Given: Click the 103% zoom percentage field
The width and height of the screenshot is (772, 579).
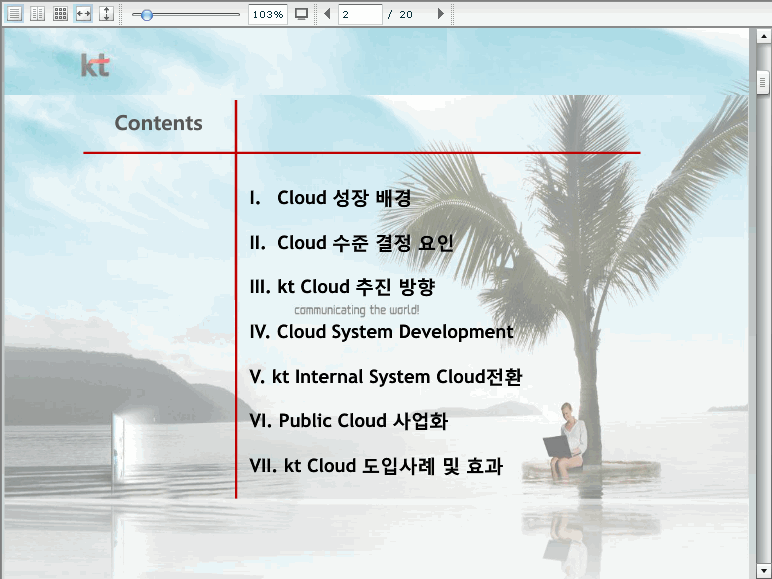Looking at the screenshot, I should [267, 14].
